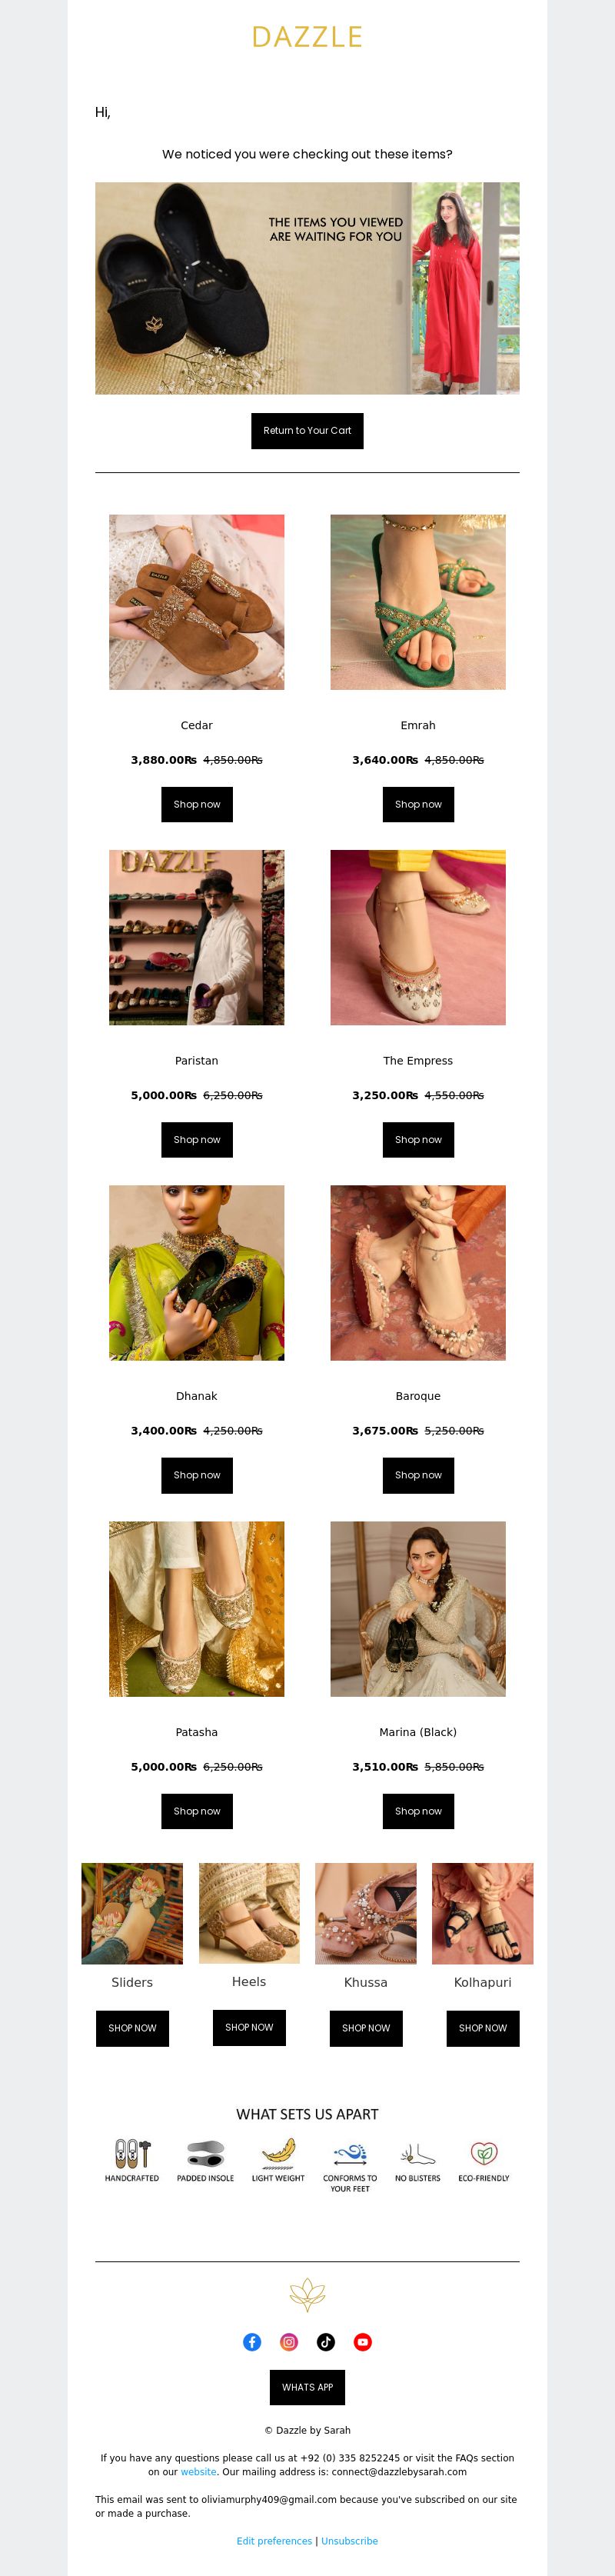This screenshot has height=2576, width=615.
Task: Click SHOP NOW under Sliders
Action: coord(132,2028)
